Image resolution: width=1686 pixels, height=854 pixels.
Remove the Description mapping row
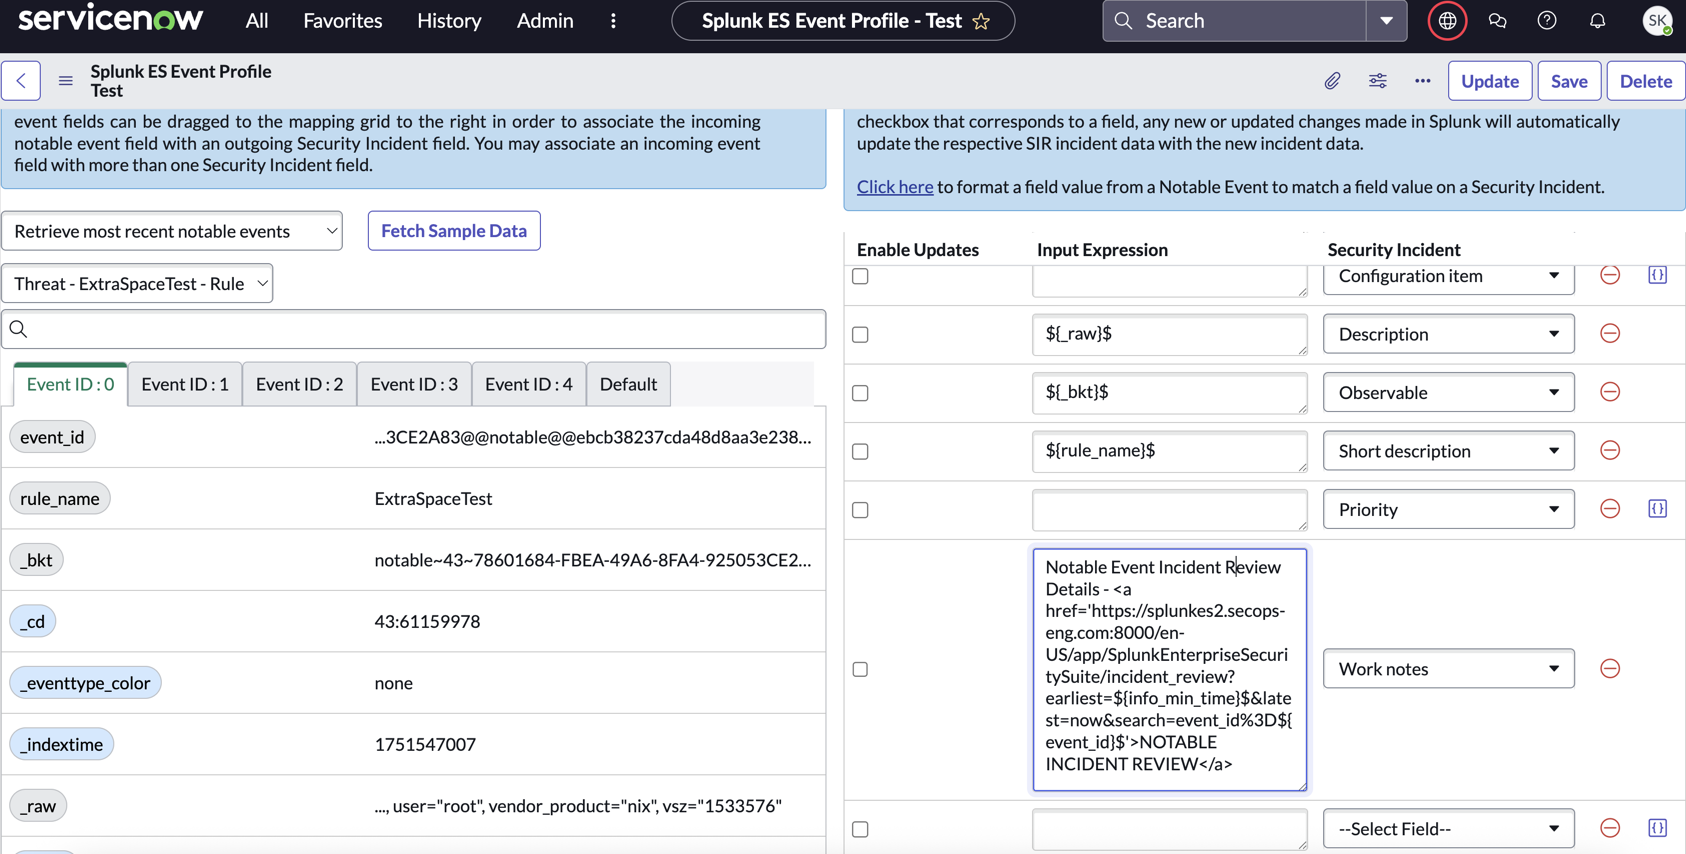coord(1610,334)
